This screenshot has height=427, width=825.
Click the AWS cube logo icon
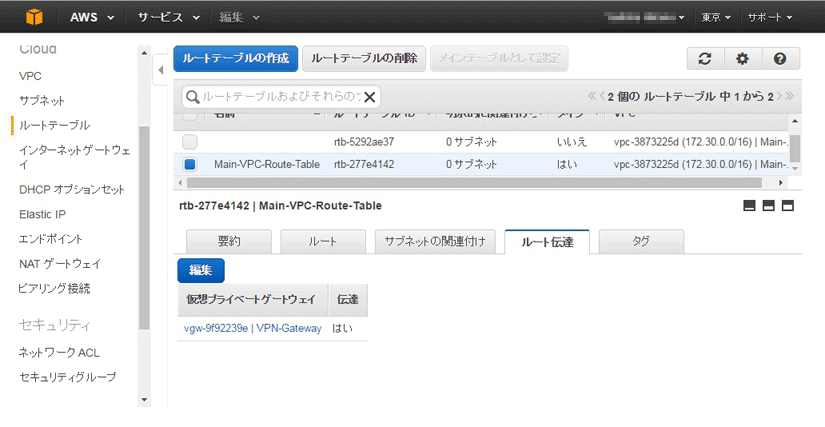pos(35,17)
